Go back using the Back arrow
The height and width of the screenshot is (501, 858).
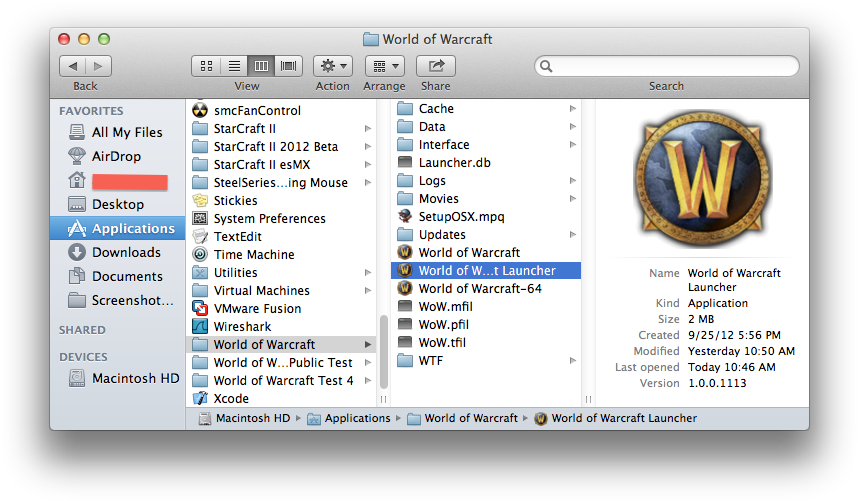tap(73, 66)
